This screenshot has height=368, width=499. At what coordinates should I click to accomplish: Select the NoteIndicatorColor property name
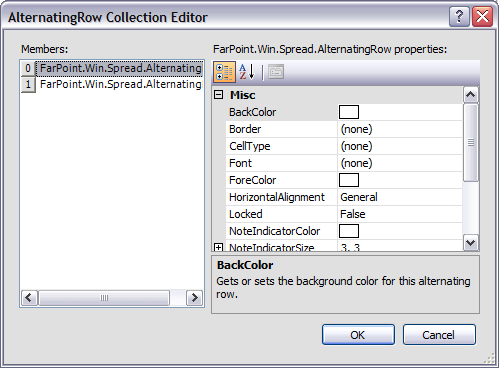[x=274, y=231]
